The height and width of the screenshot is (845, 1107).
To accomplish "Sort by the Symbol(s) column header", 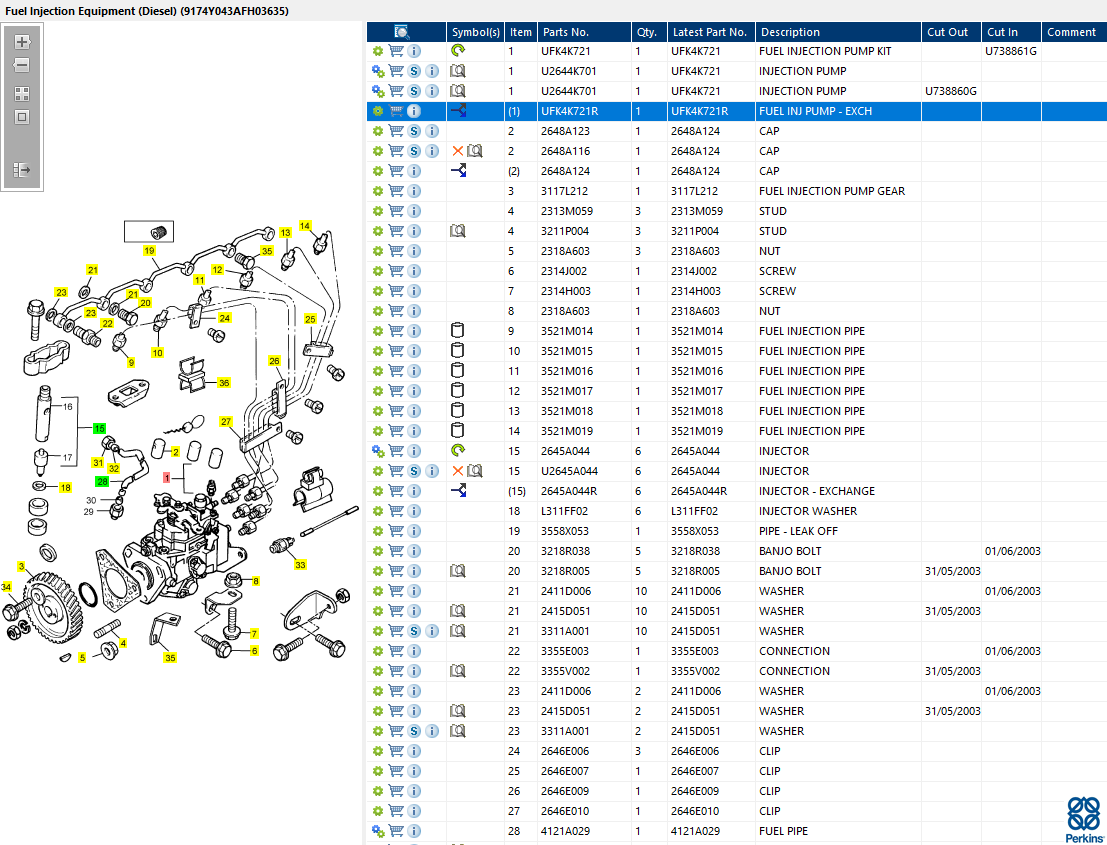I will pyautogui.click(x=475, y=32).
